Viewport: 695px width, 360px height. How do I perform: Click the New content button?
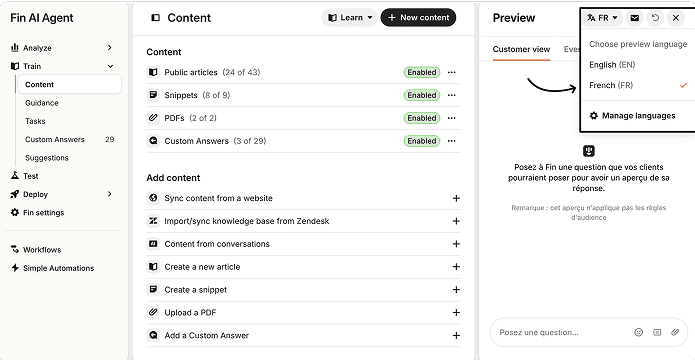click(x=418, y=18)
